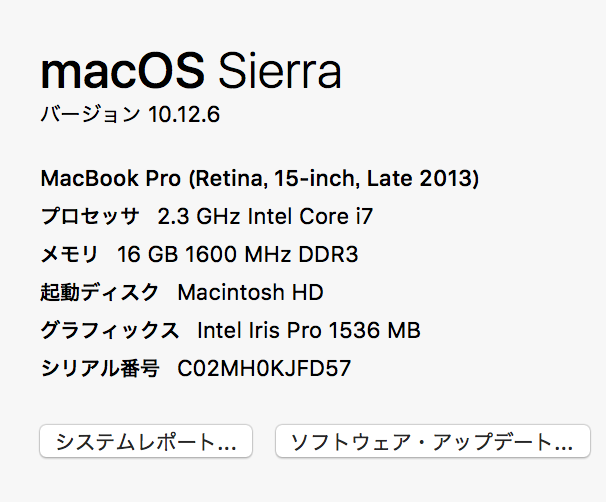
Task: Click the 2.3 GHz processor speed
Action: pyautogui.click(x=194, y=217)
